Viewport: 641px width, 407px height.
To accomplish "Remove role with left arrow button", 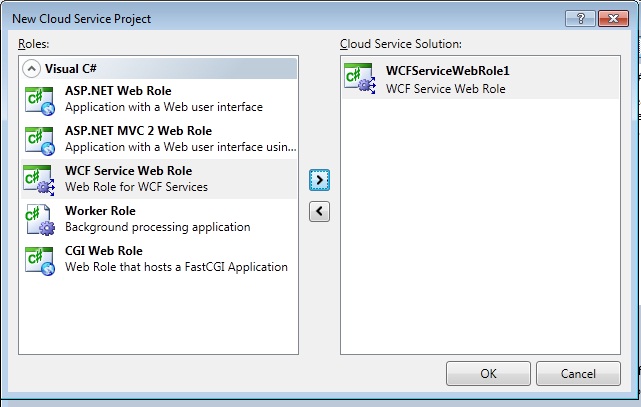I will coord(319,211).
